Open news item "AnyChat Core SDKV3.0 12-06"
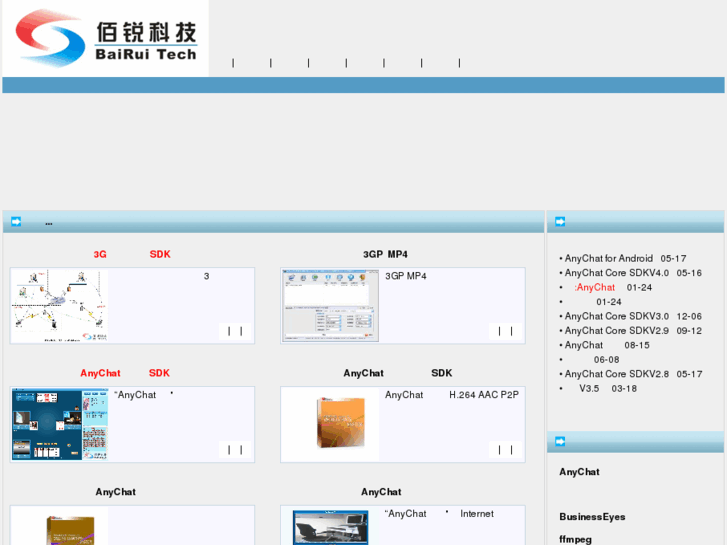The height and width of the screenshot is (545, 727). (631, 316)
